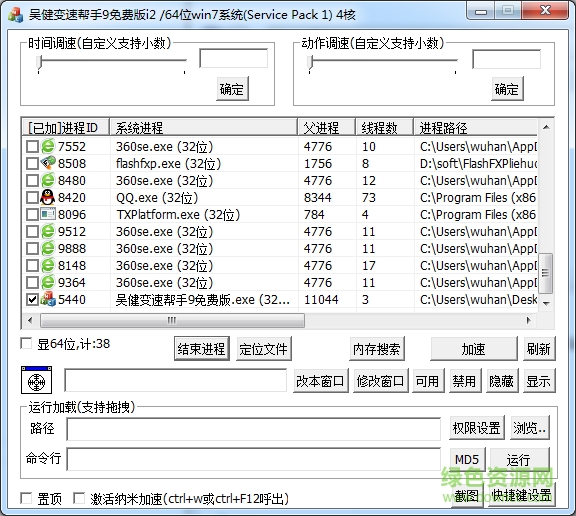Check the box for process 9888
The image size is (576, 516).
click(x=32, y=249)
